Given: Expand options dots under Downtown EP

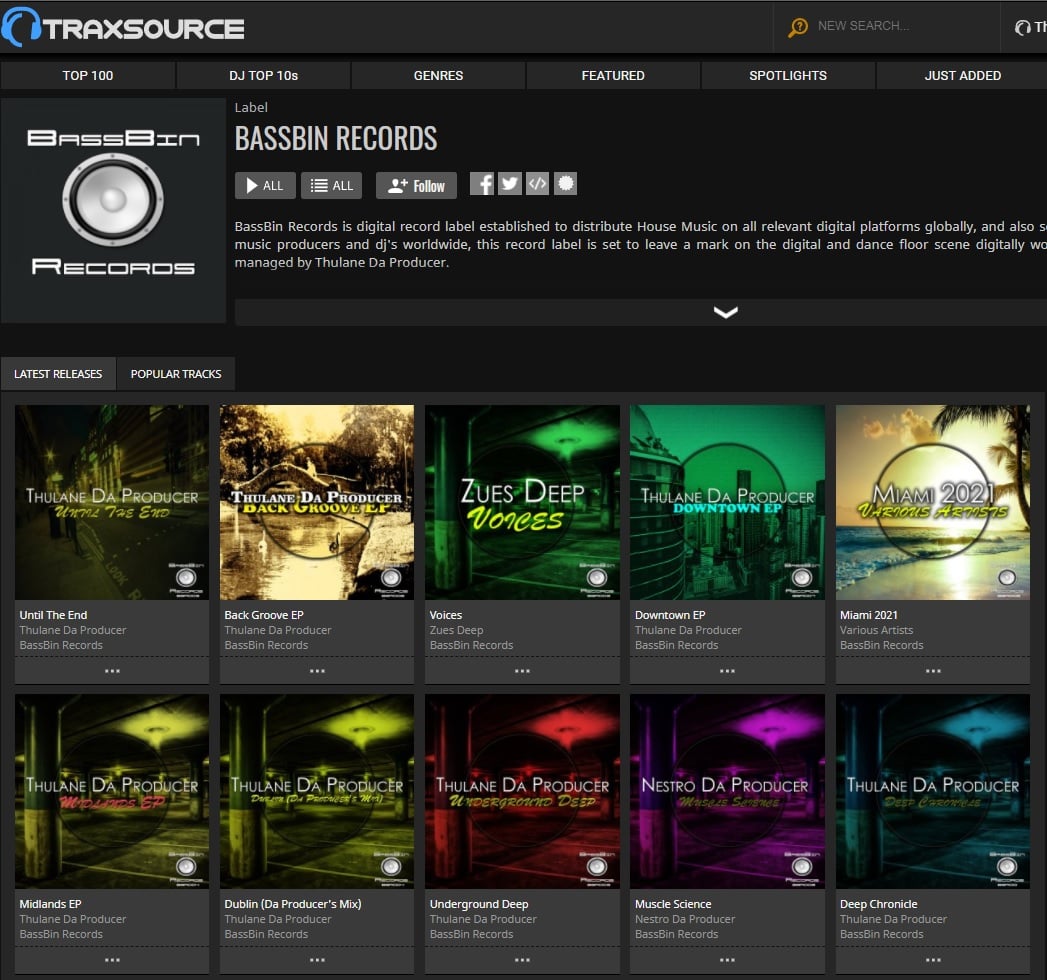Looking at the screenshot, I should (x=727, y=671).
